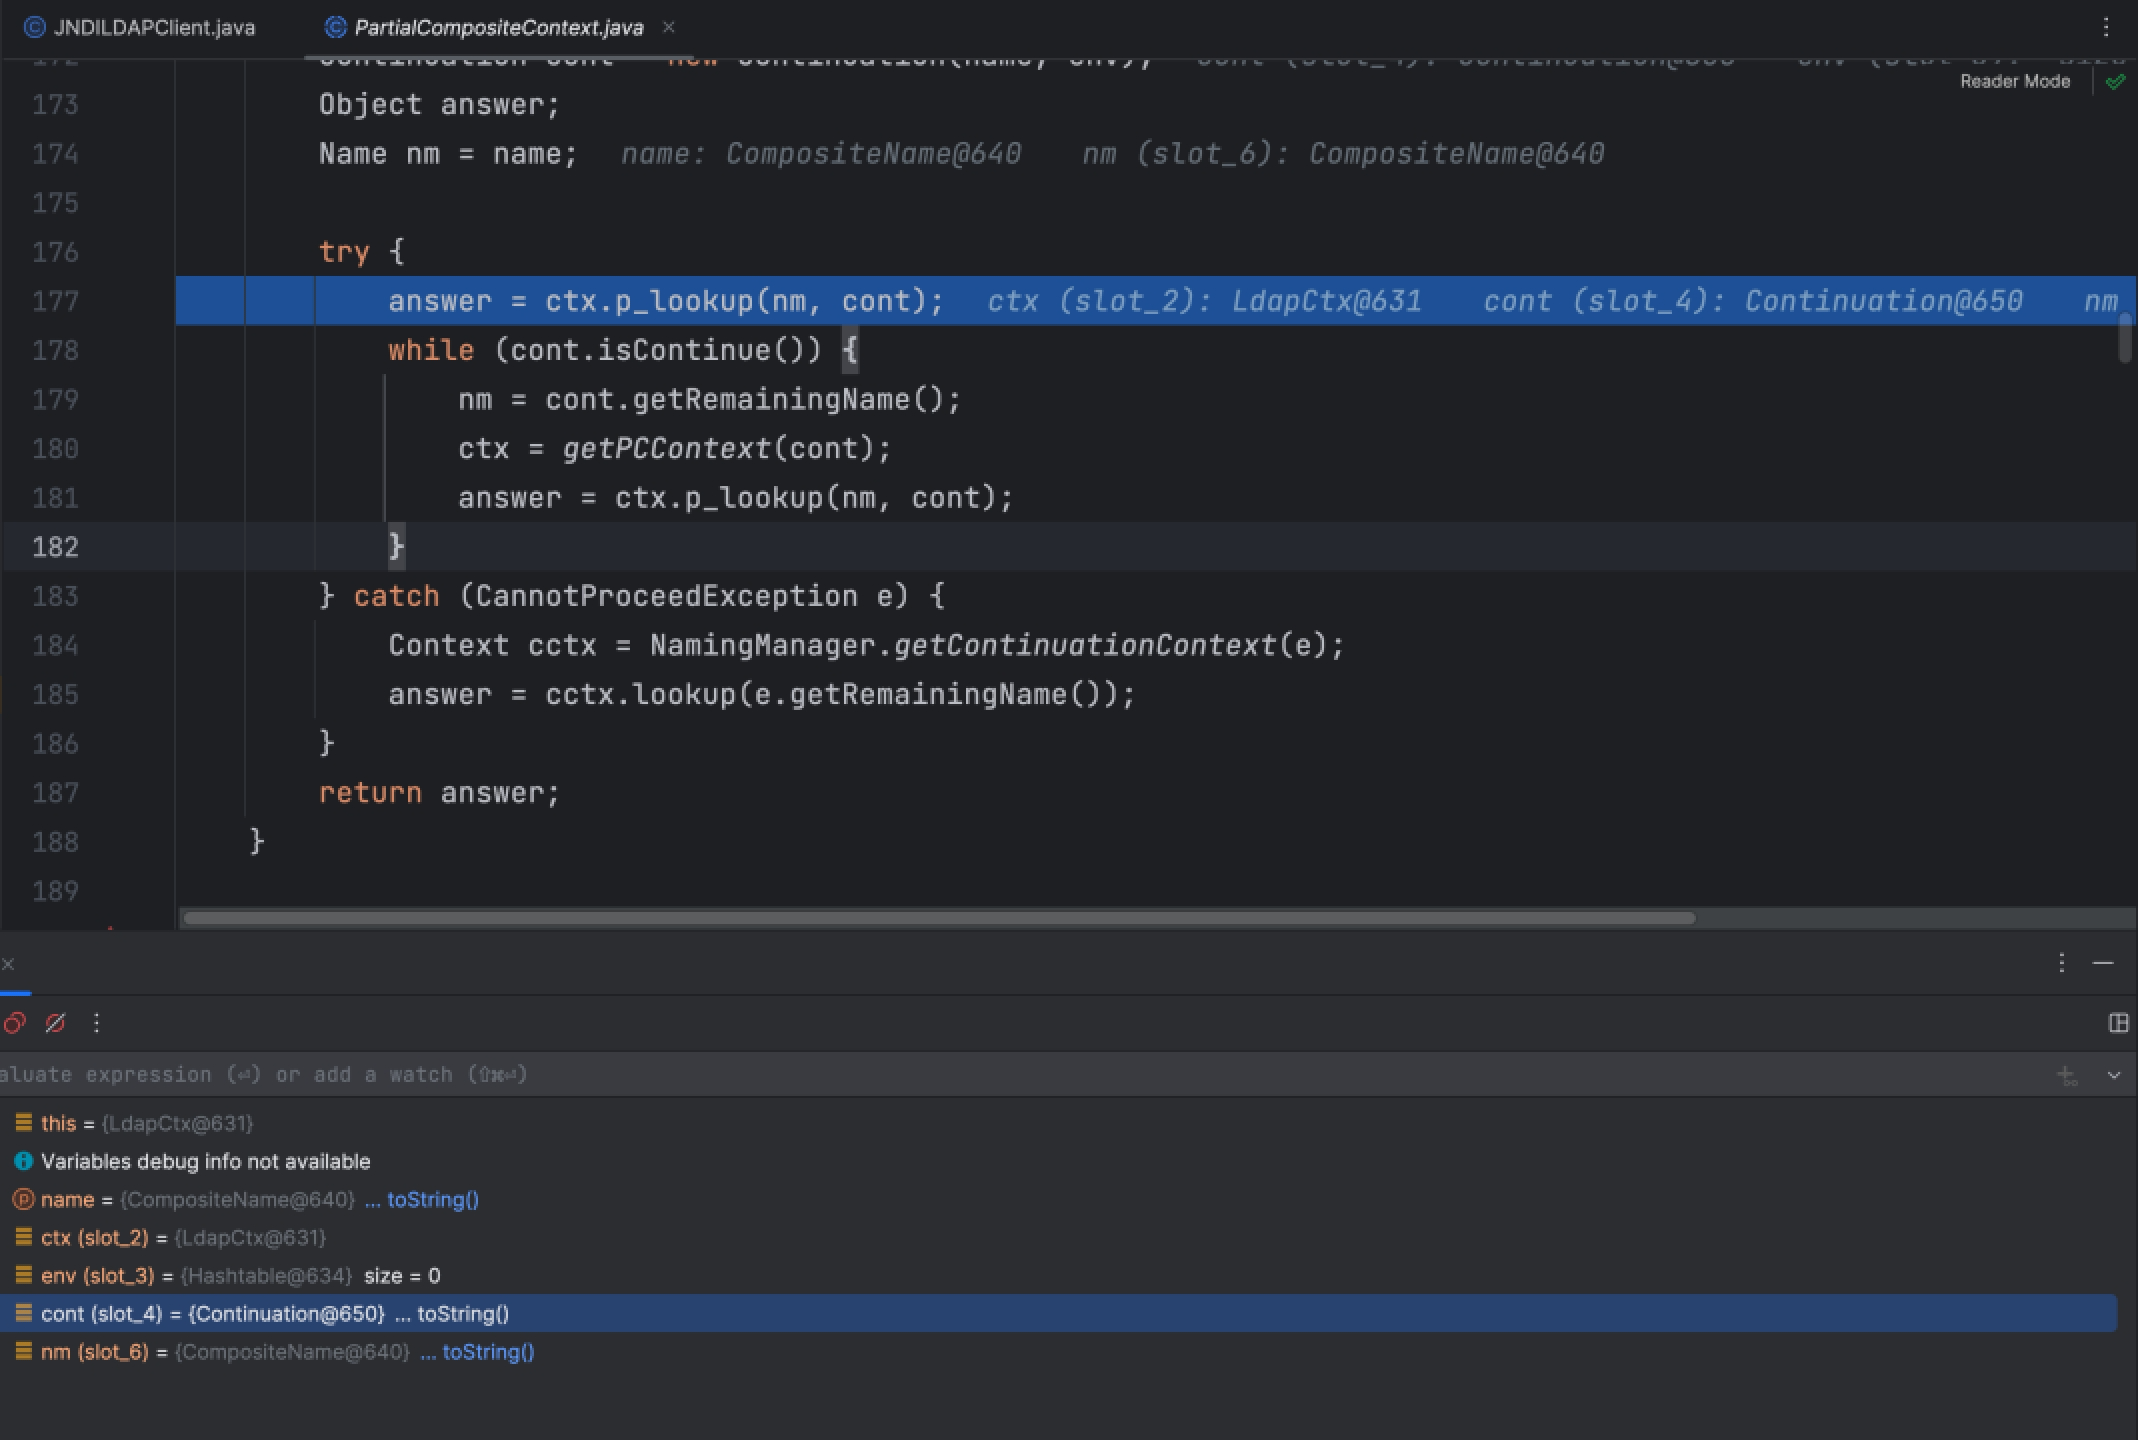Click the parameter icon next to name variable
The height and width of the screenshot is (1440, 2138).
[23, 1200]
